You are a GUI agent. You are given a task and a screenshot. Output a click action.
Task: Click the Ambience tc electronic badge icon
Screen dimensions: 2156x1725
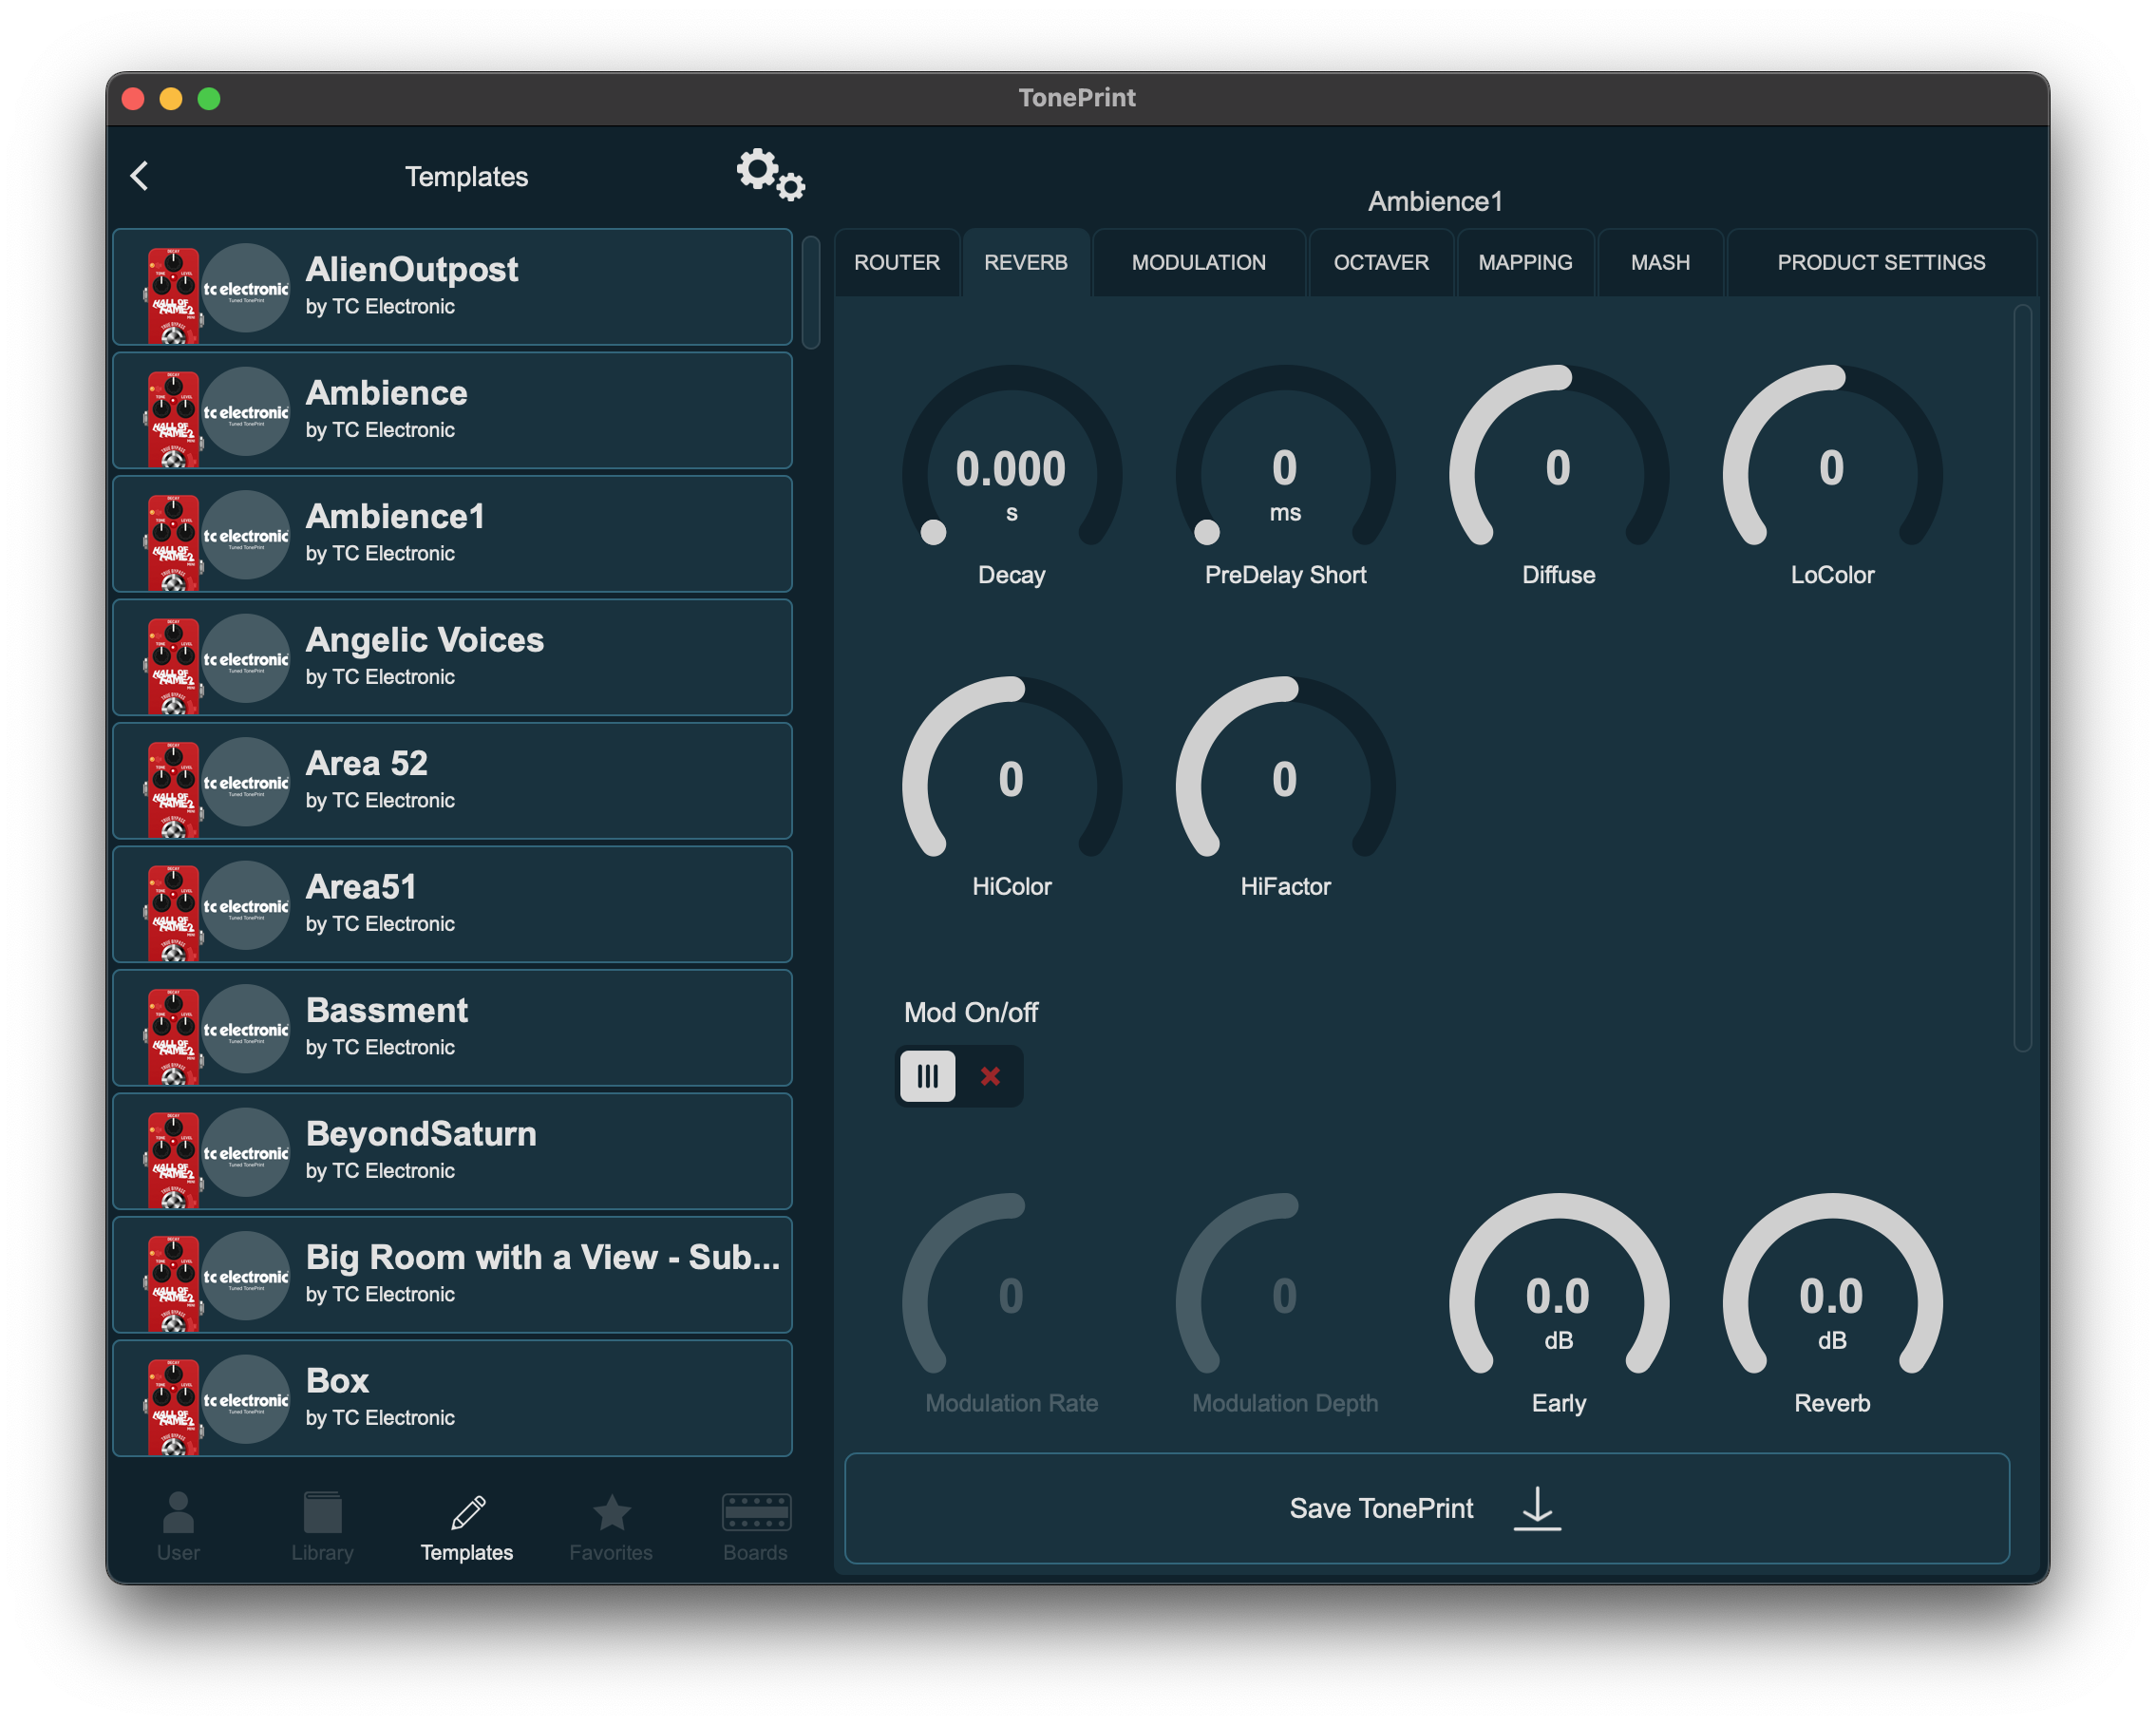(246, 411)
